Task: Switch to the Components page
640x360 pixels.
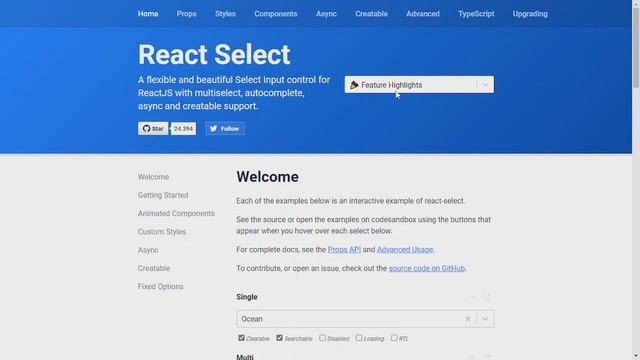Action: tap(276, 14)
